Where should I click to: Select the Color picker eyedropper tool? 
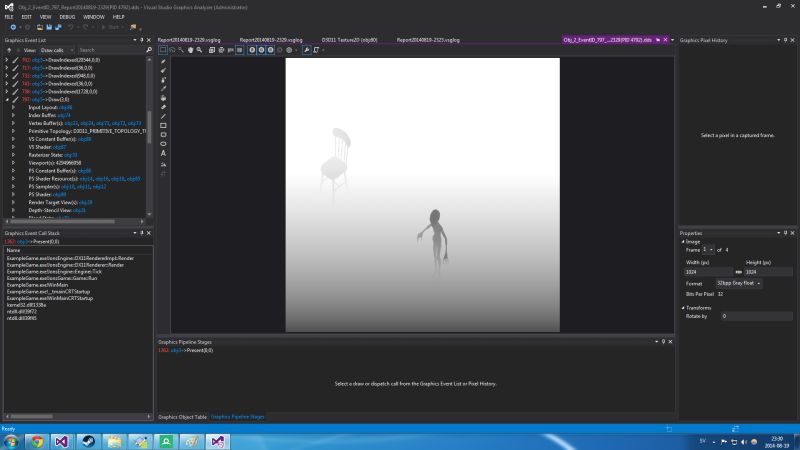click(163, 89)
